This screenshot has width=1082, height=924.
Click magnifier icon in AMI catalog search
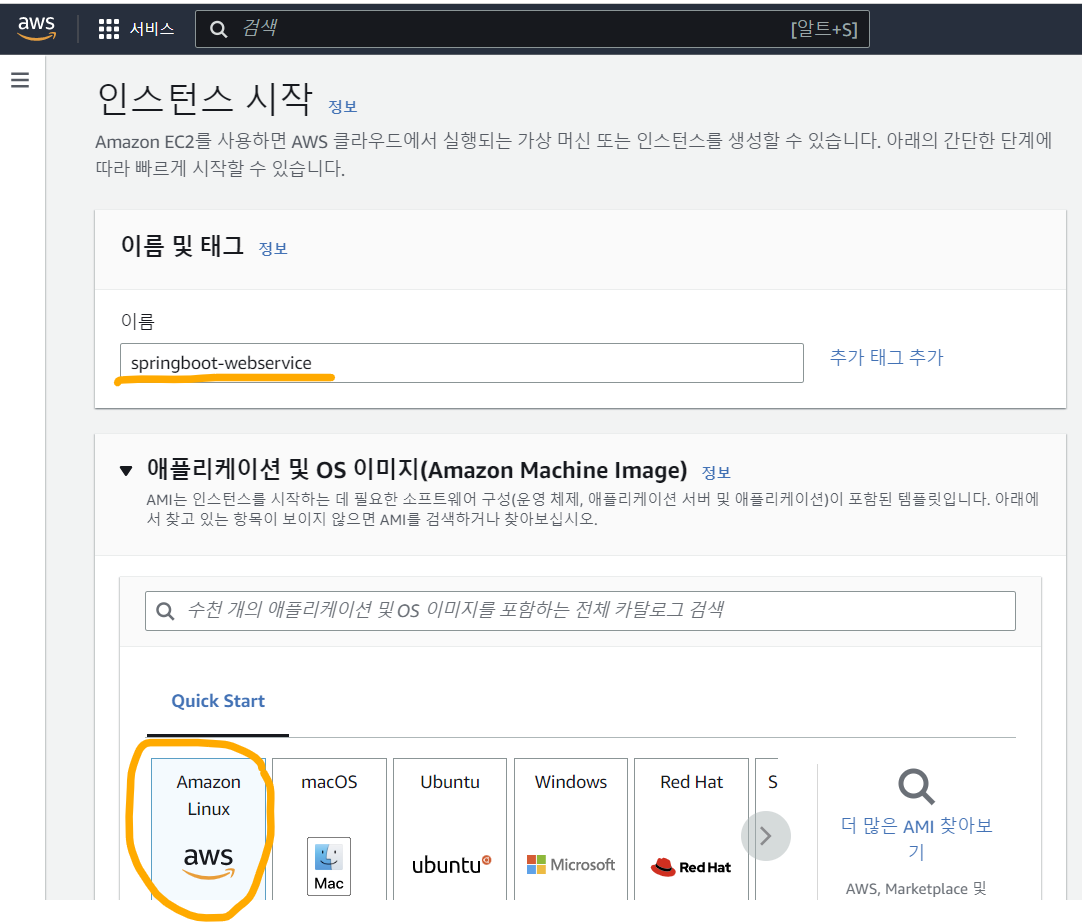pos(165,611)
